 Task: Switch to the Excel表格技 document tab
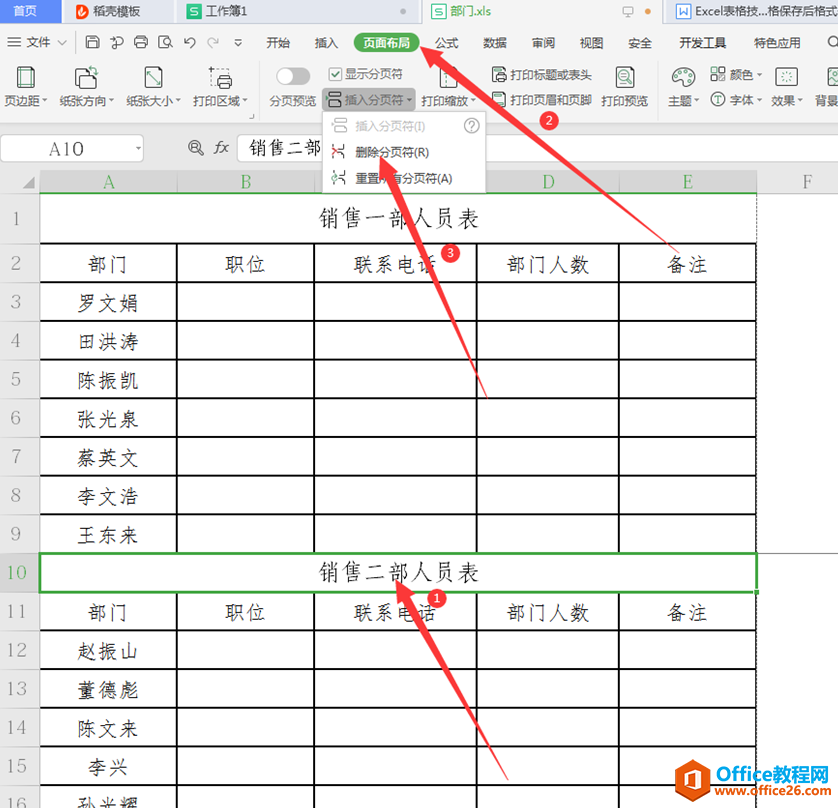pos(751,11)
